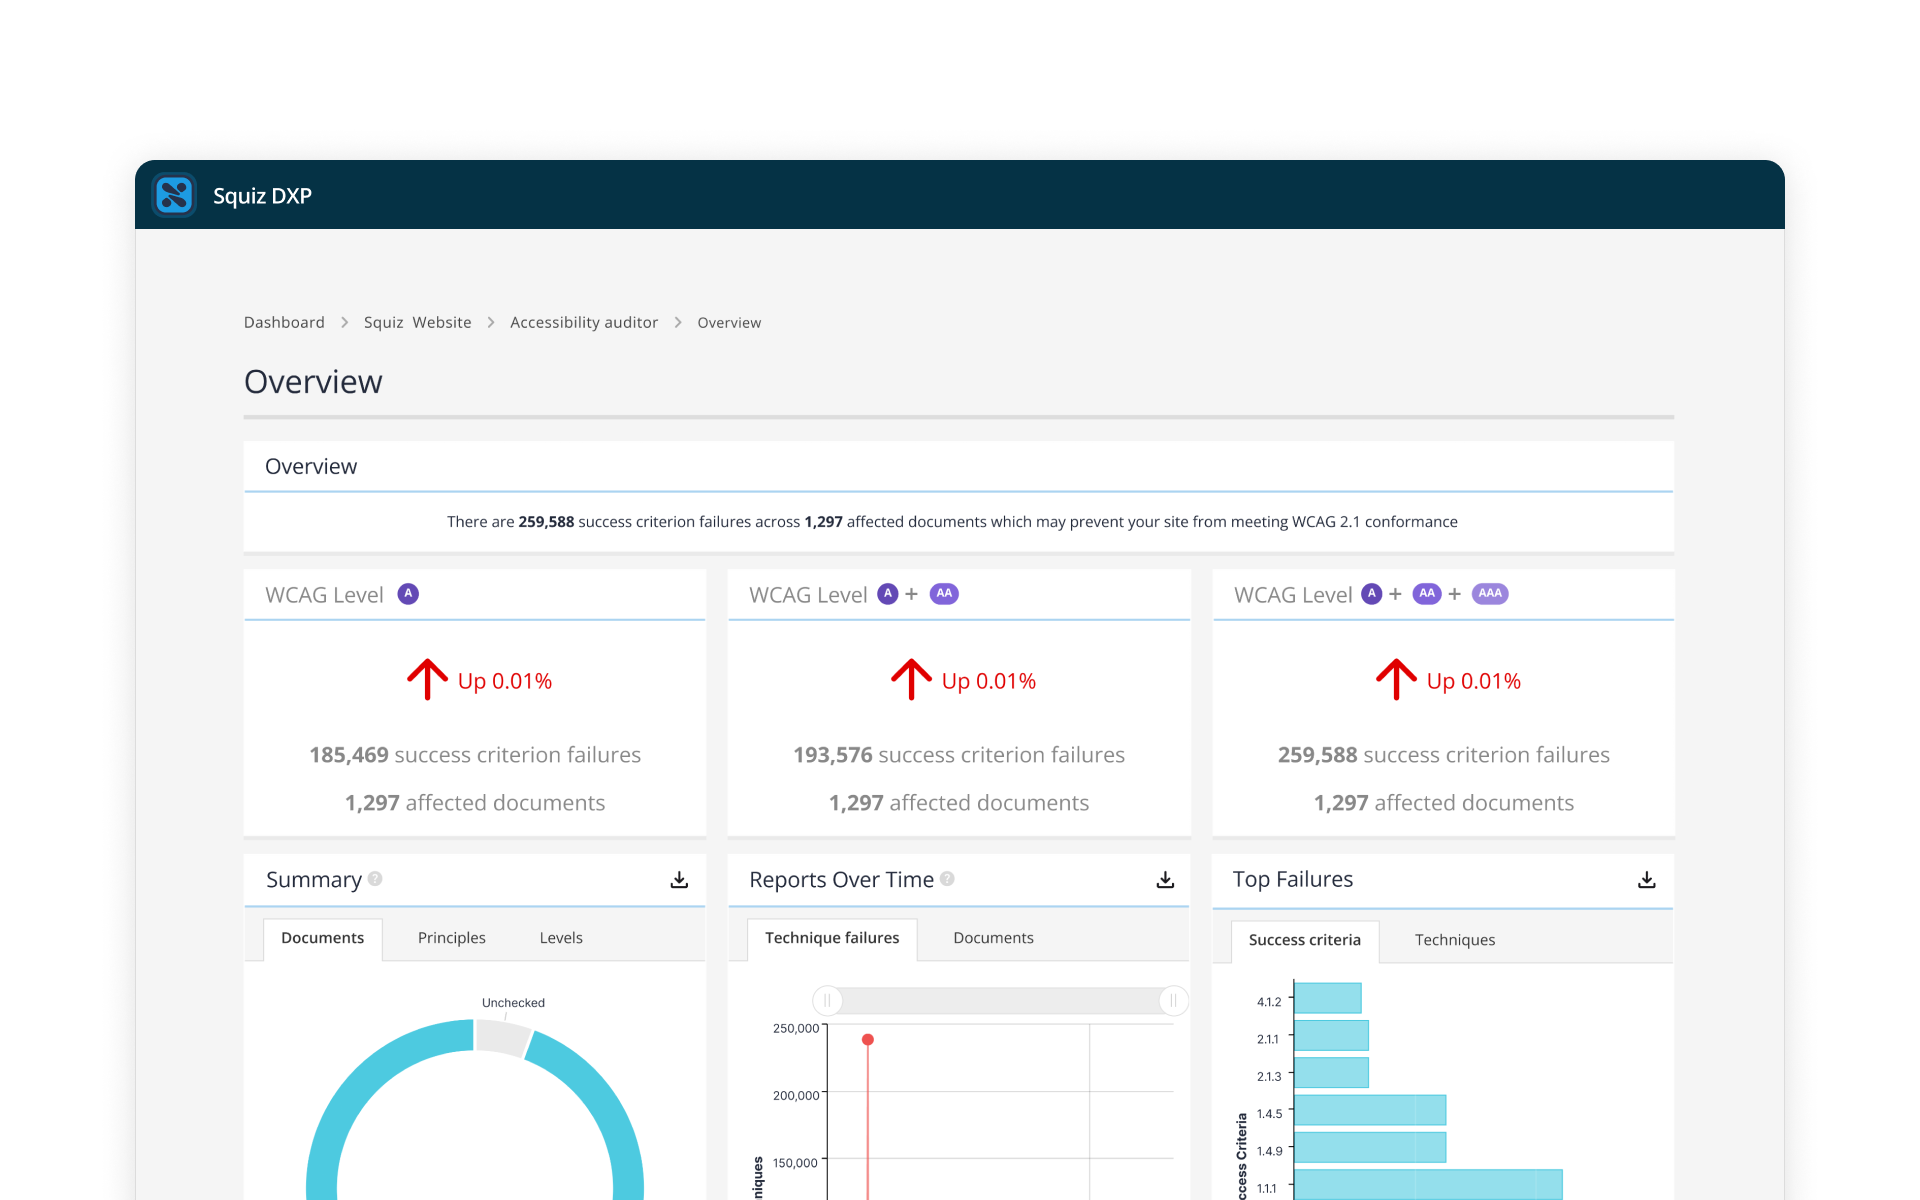Viewport: 1920px width, 1200px height.
Task: Select the Techniques tab in Top Failures
Action: (x=1454, y=939)
